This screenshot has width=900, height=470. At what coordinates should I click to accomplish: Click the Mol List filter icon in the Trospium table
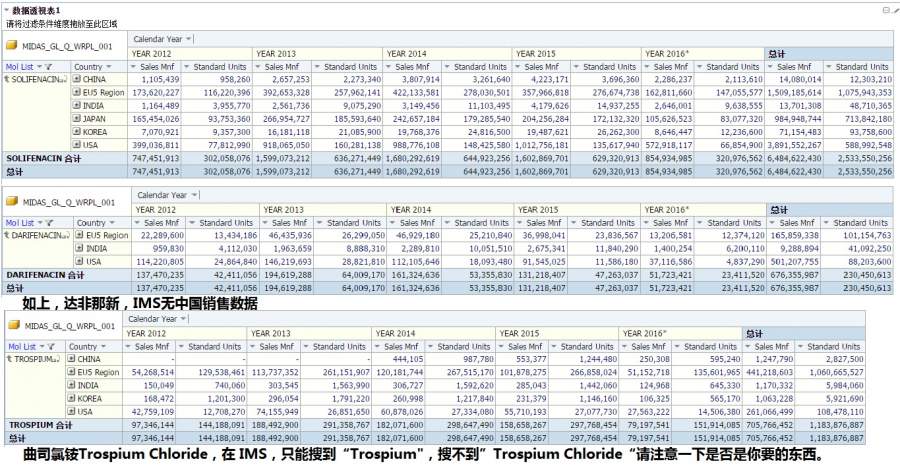tap(51, 347)
